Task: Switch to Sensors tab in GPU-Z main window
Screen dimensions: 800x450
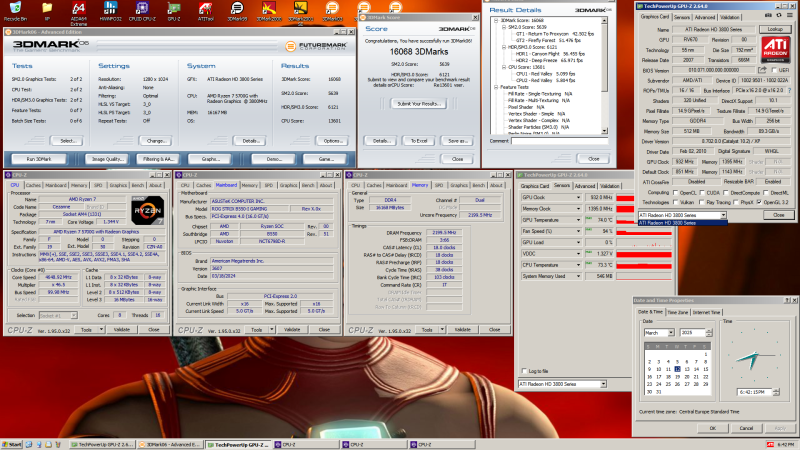Action: point(682,17)
